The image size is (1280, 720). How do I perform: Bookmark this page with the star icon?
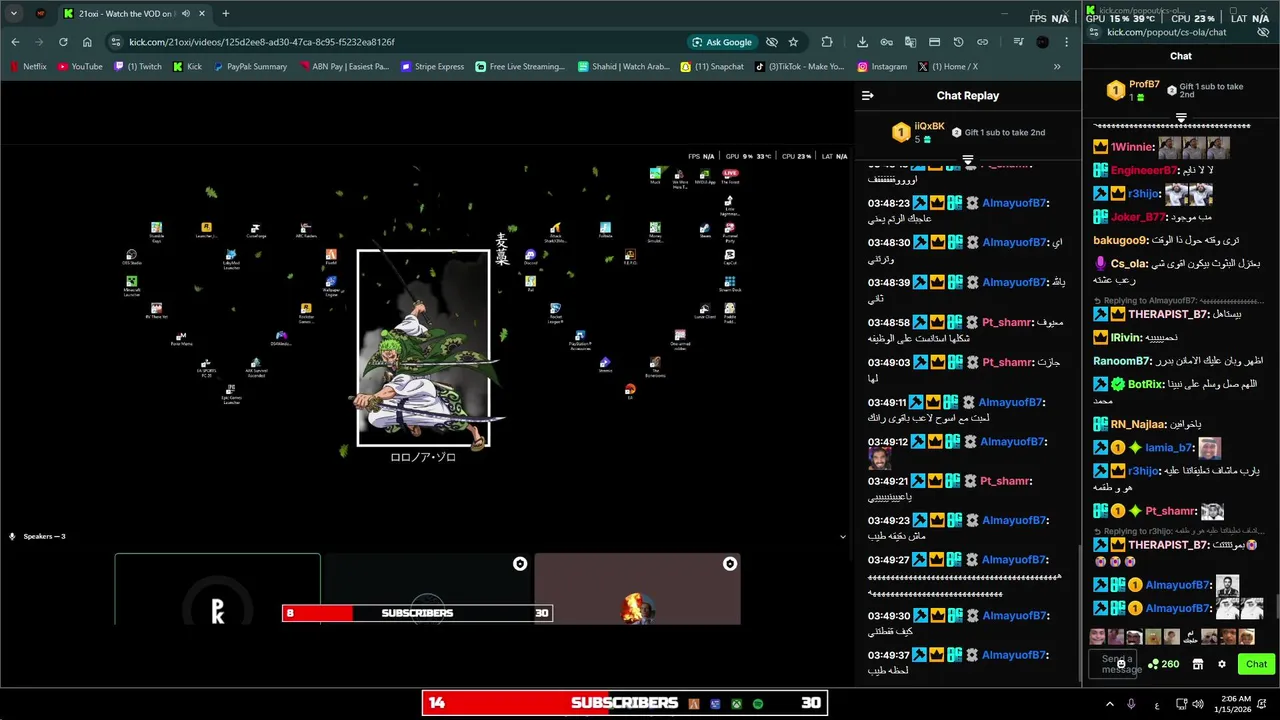tap(793, 42)
